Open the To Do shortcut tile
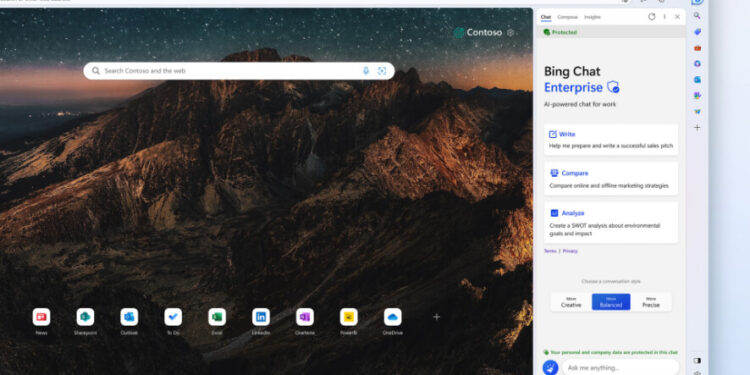Image resolution: width=750 pixels, height=375 pixels. 173,317
